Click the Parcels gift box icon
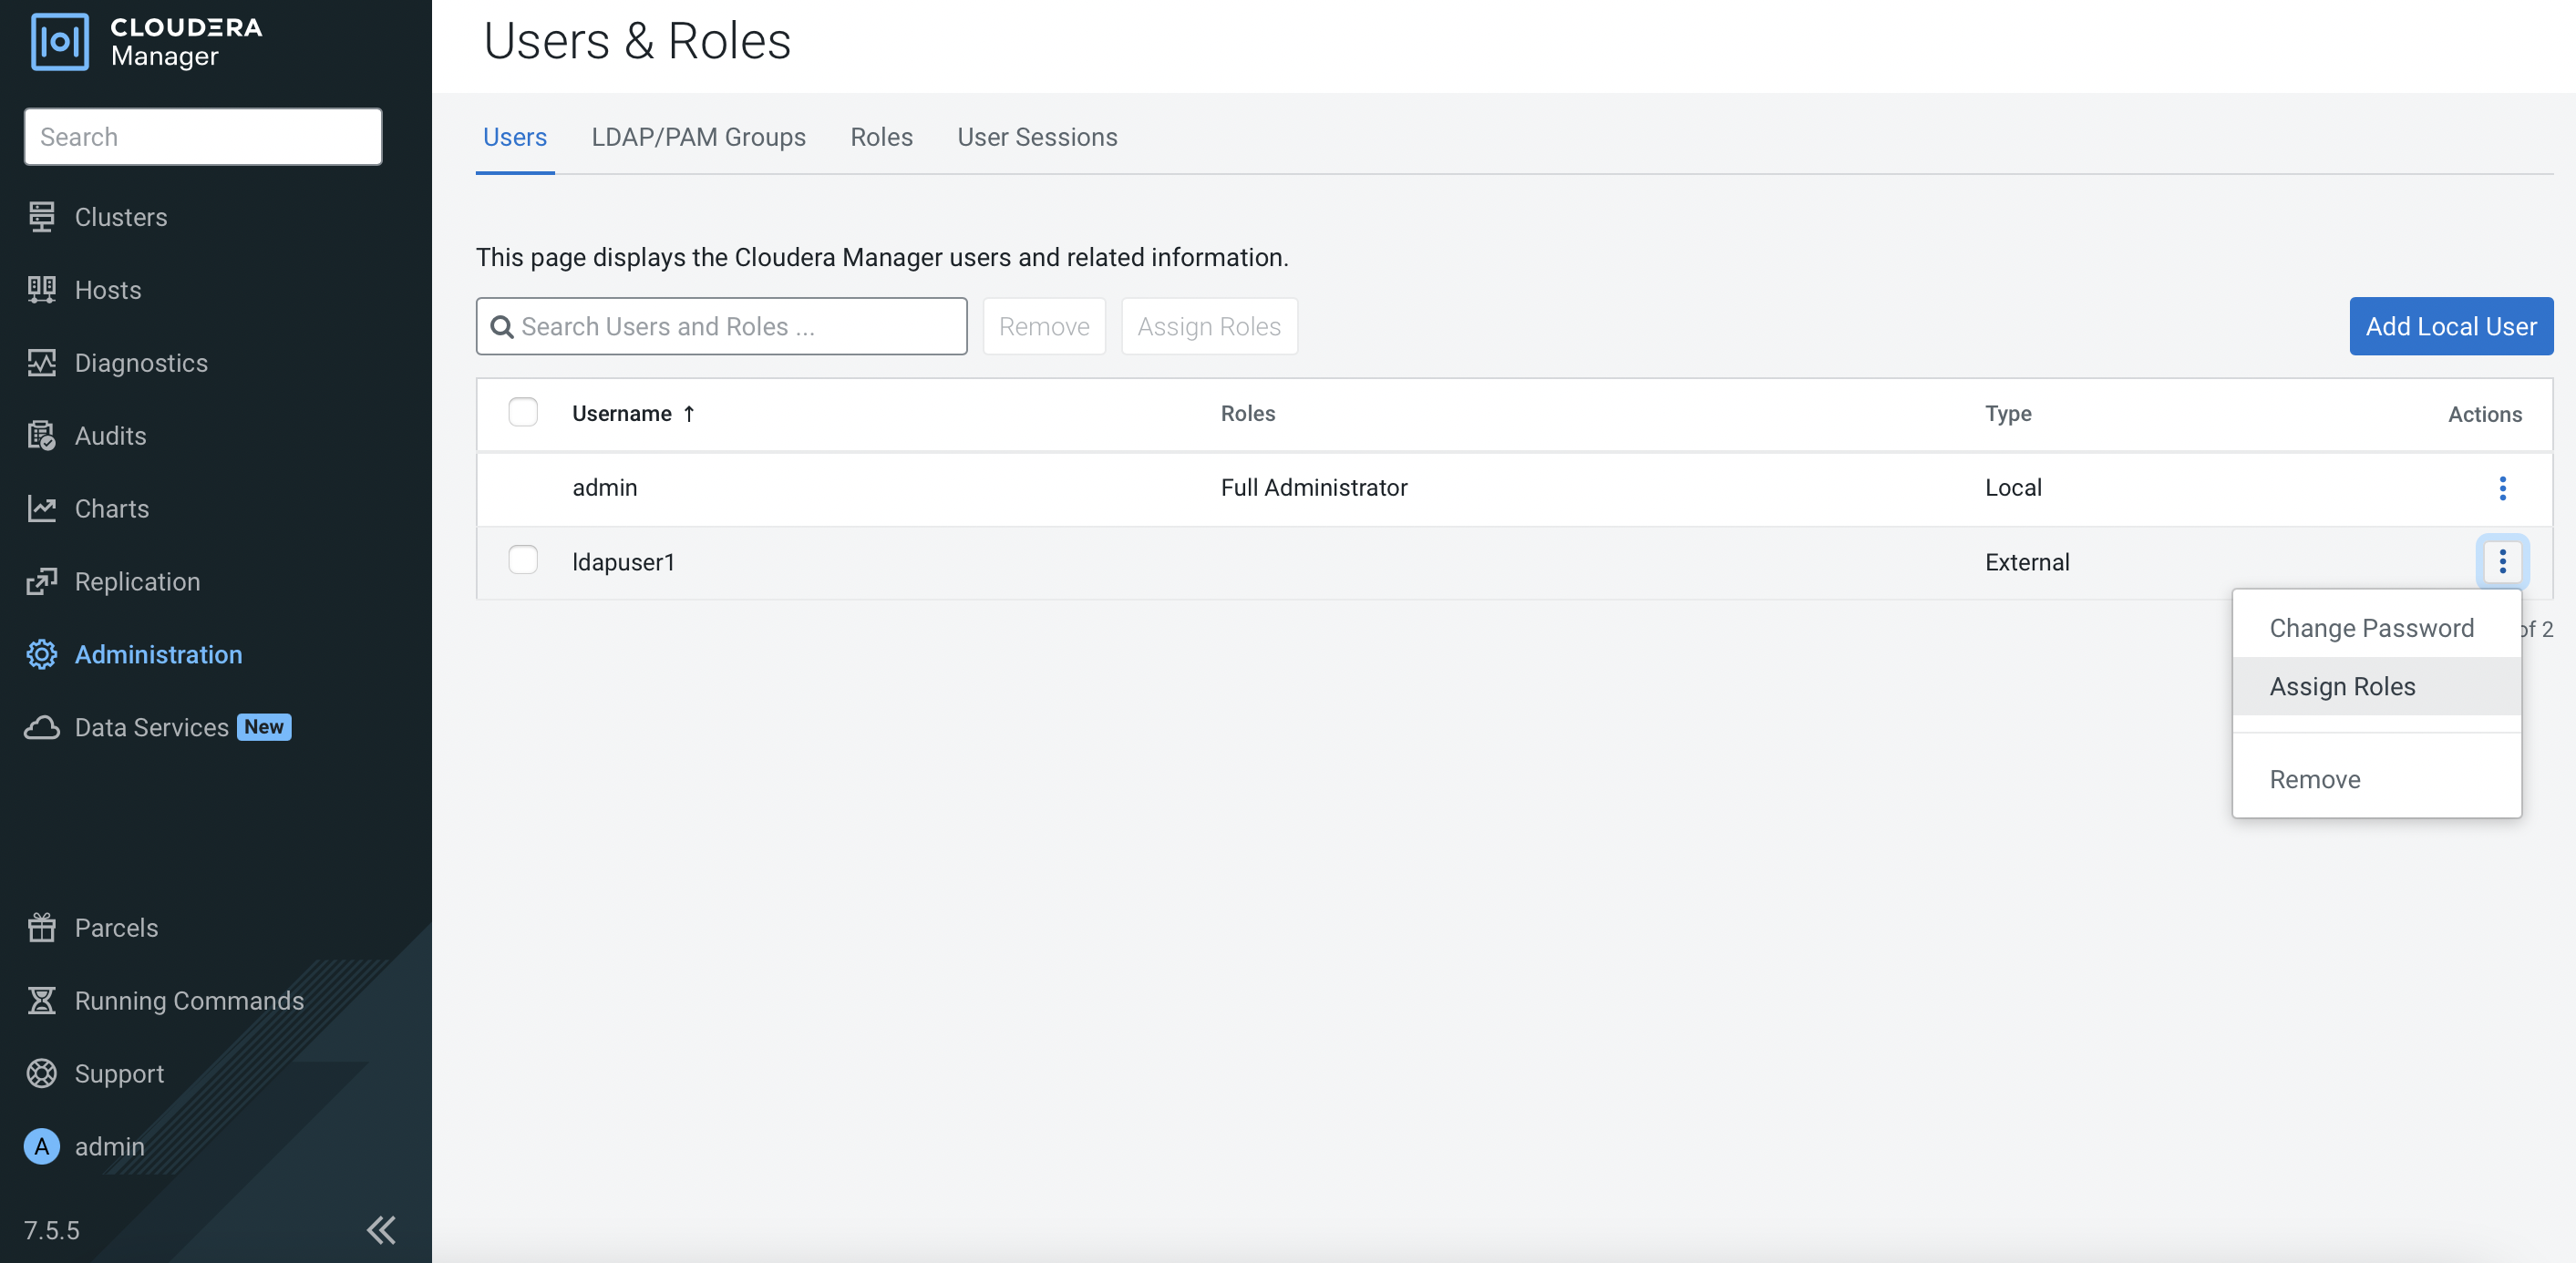Viewport: 2576px width, 1263px height. coord(41,928)
